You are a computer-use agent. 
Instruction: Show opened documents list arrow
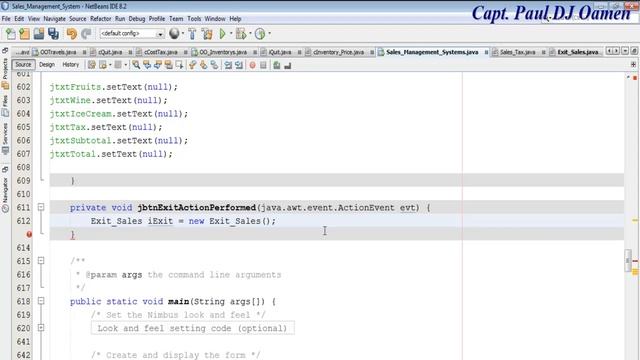(x=625, y=51)
